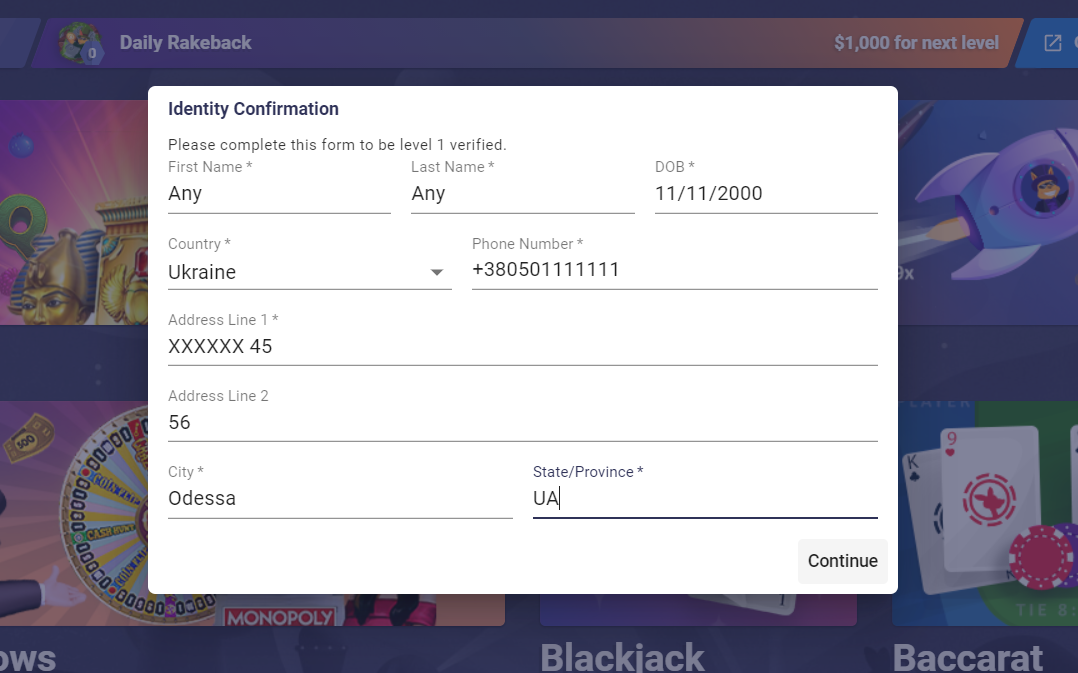Select the Last Name input field
This screenshot has width=1078, height=673.
(522, 194)
